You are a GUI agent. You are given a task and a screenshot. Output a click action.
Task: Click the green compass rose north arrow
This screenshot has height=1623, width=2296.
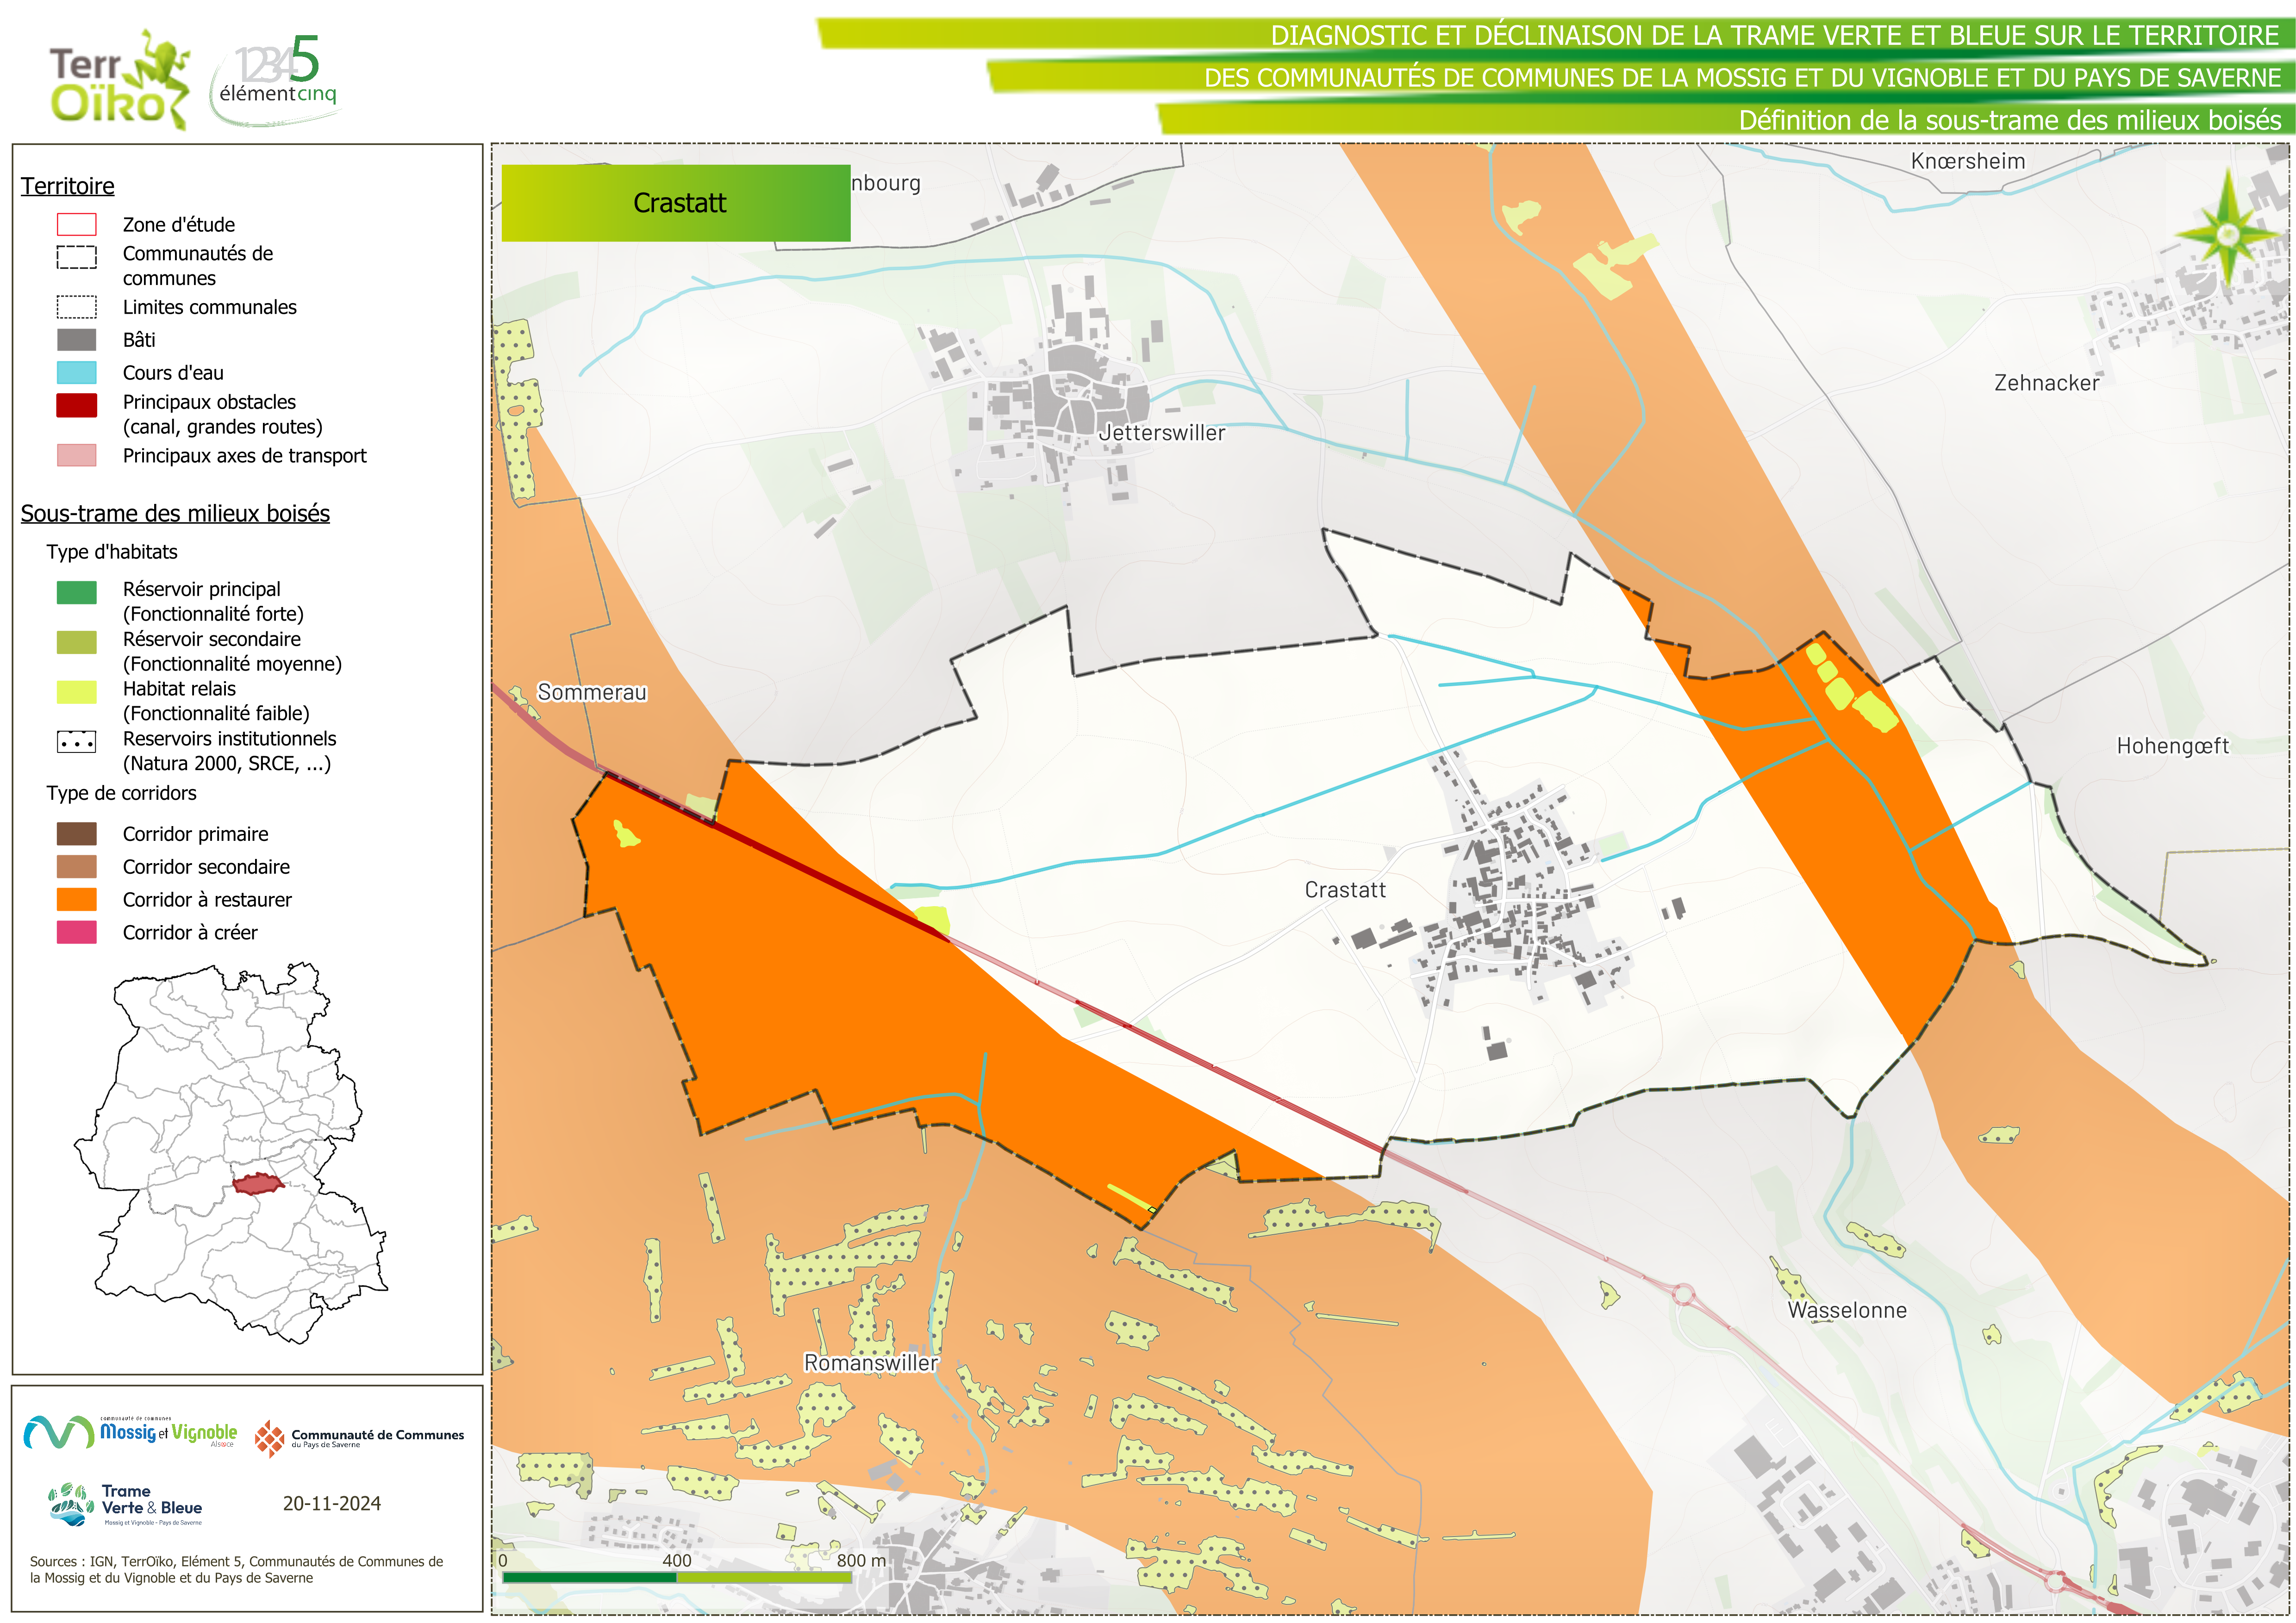pyautogui.click(x=2227, y=235)
